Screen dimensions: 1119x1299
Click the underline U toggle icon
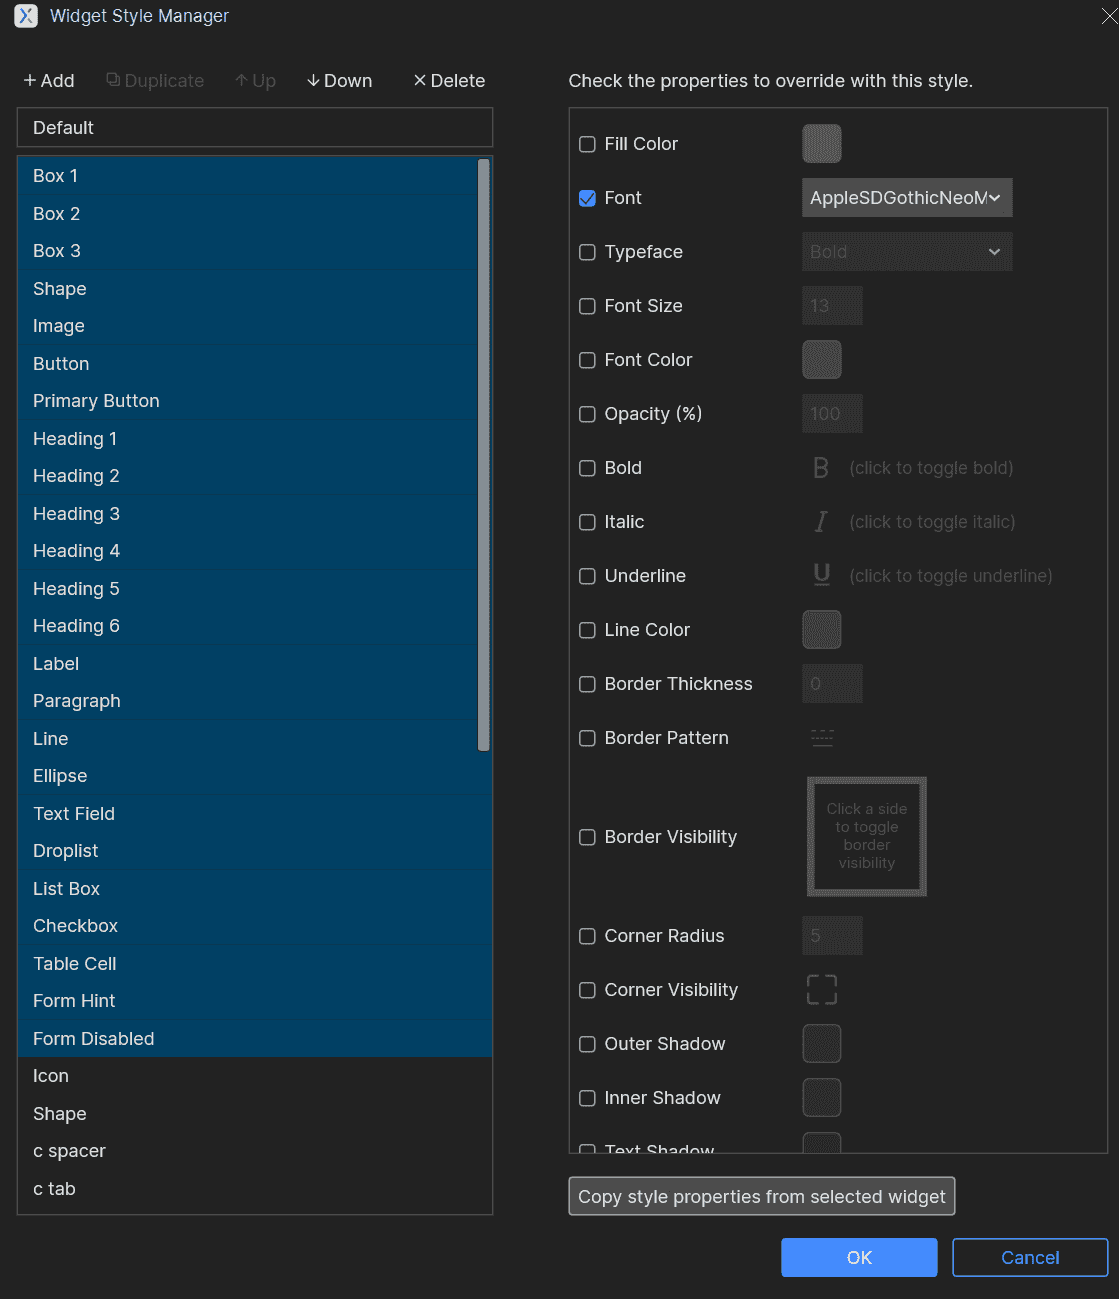point(822,576)
